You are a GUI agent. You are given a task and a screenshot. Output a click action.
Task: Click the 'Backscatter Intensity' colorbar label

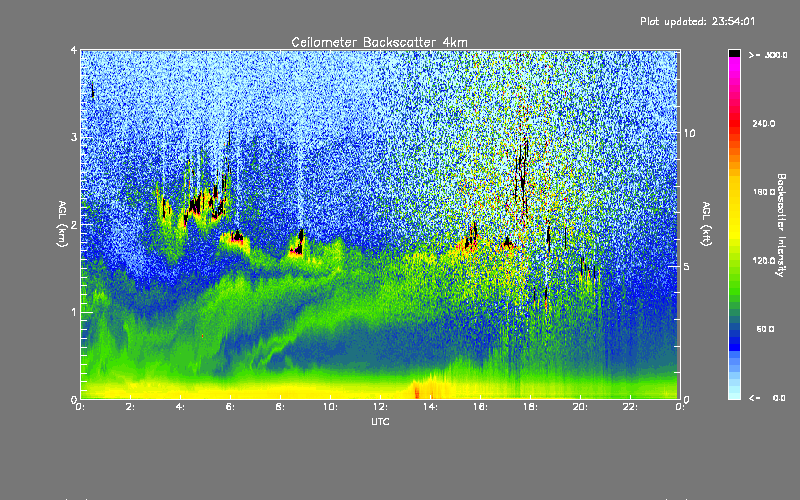(x=781, y=225)
